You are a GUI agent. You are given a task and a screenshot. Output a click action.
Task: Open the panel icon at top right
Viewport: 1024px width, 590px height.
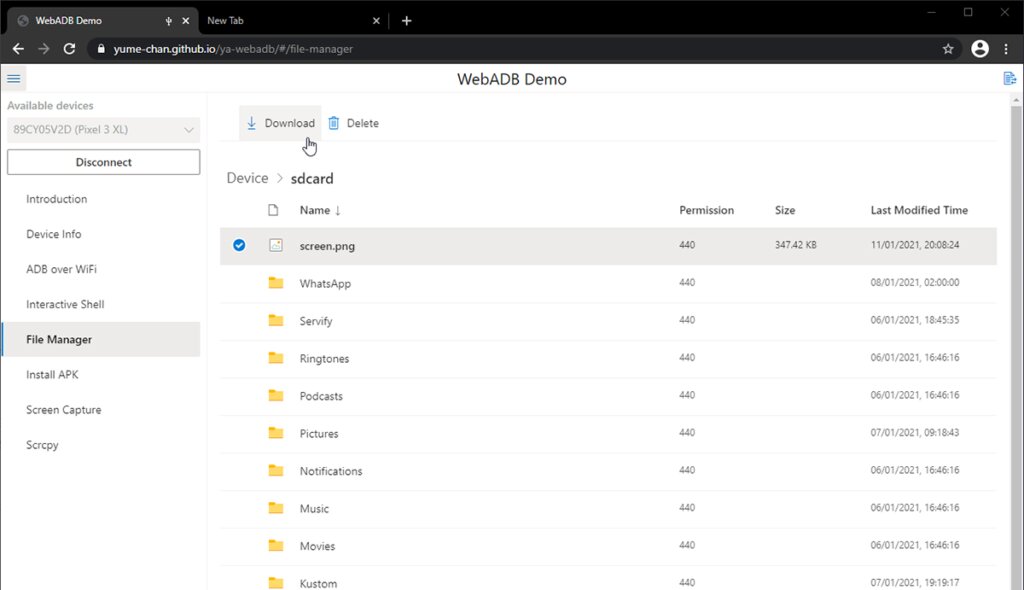point(1009,77)
